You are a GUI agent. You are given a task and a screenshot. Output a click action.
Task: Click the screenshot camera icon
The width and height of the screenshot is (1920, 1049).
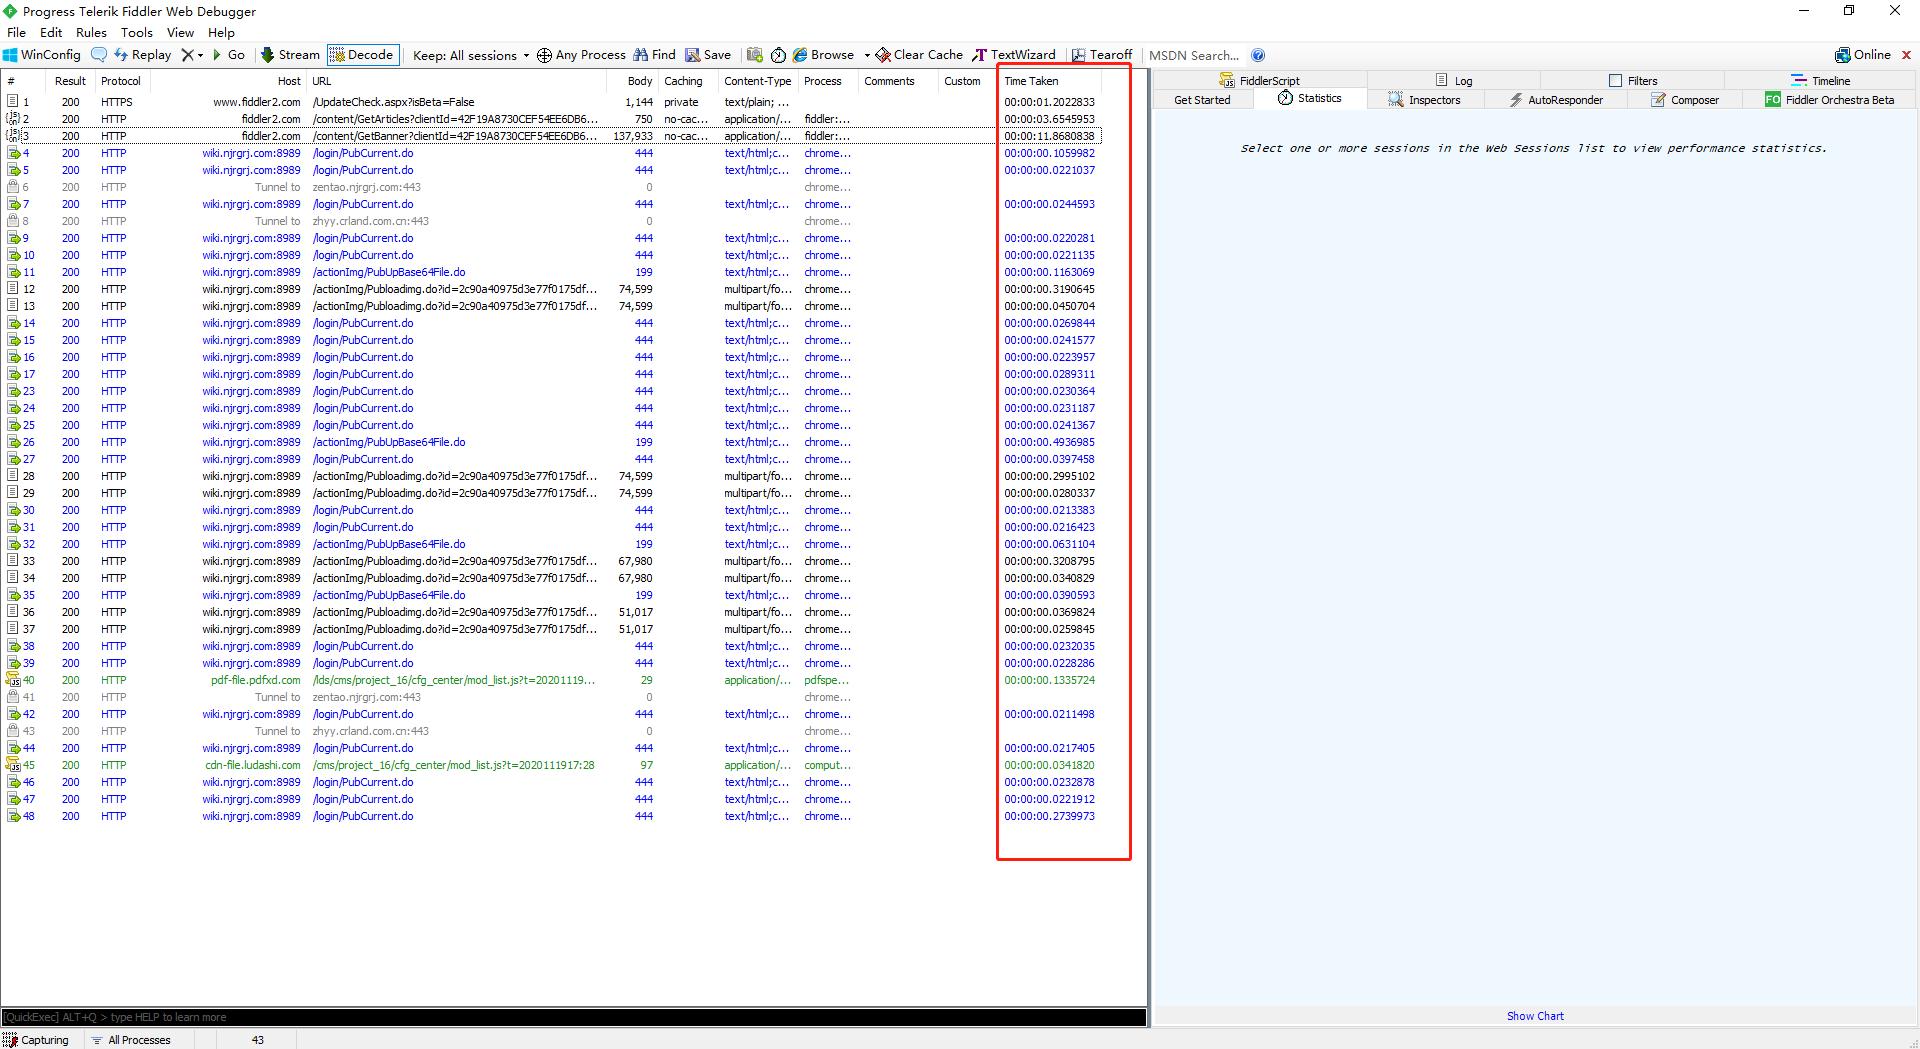click(755, 55)
